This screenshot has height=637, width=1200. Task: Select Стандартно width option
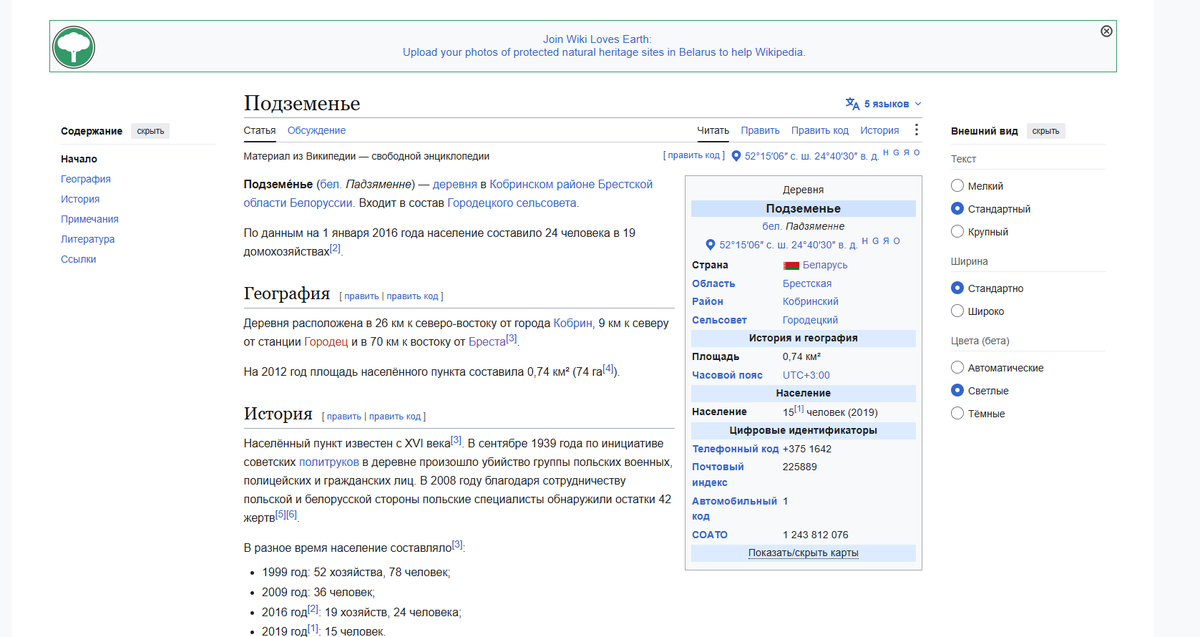[x=957, y=288]
